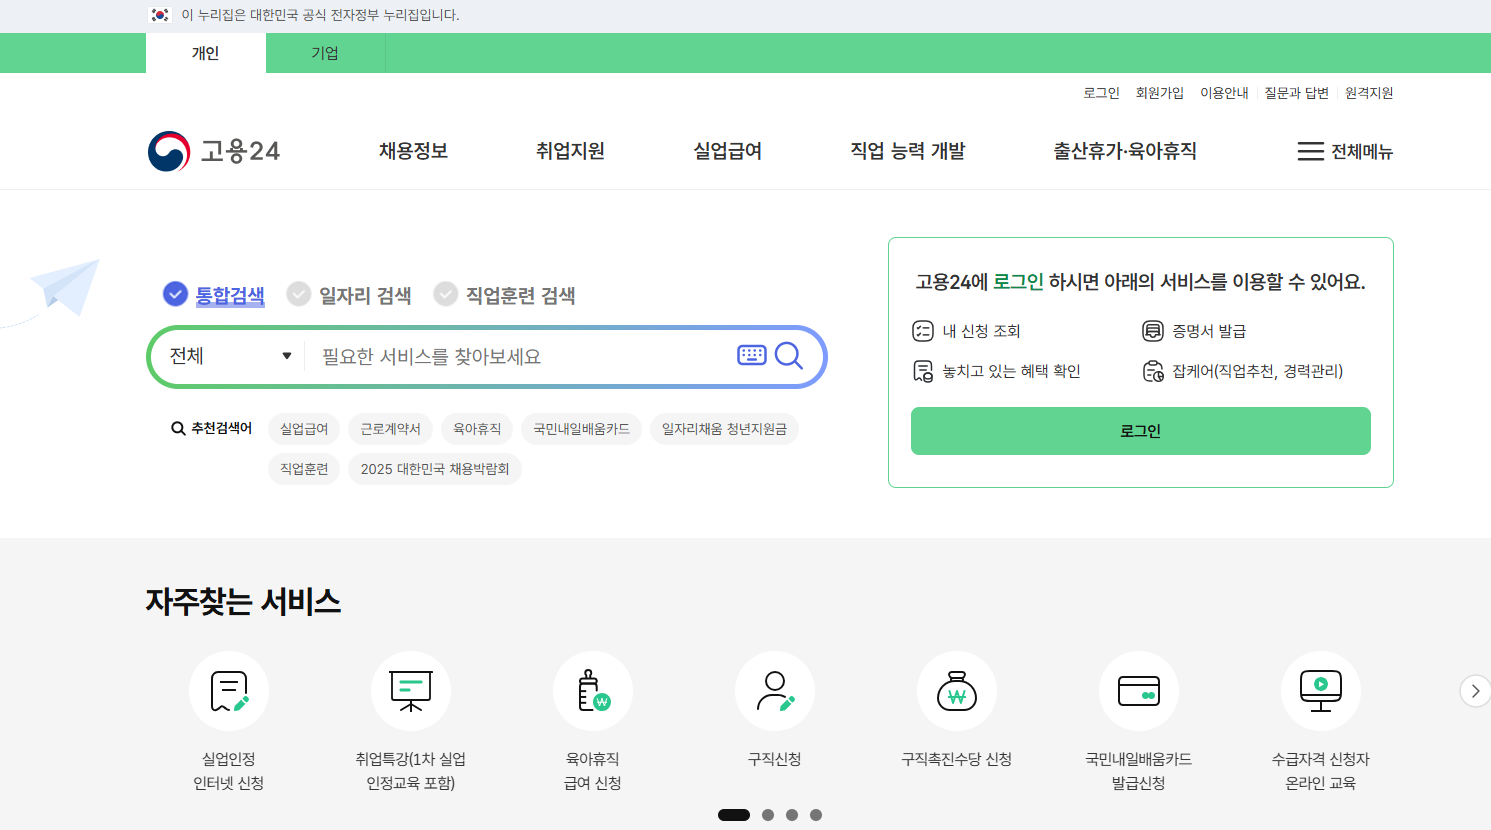Open the 취업지원 menu
This screenshot has width=1491, height=830.
tap(570, 151)
